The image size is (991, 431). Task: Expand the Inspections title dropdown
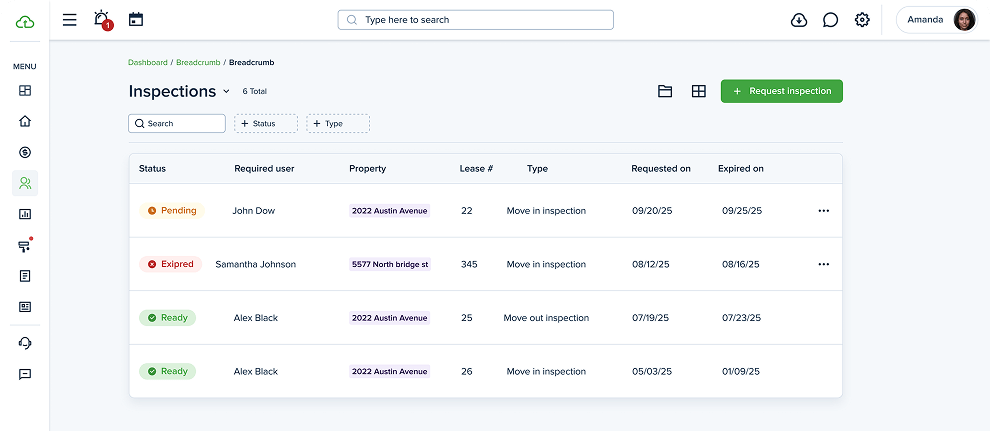(226, 91)
